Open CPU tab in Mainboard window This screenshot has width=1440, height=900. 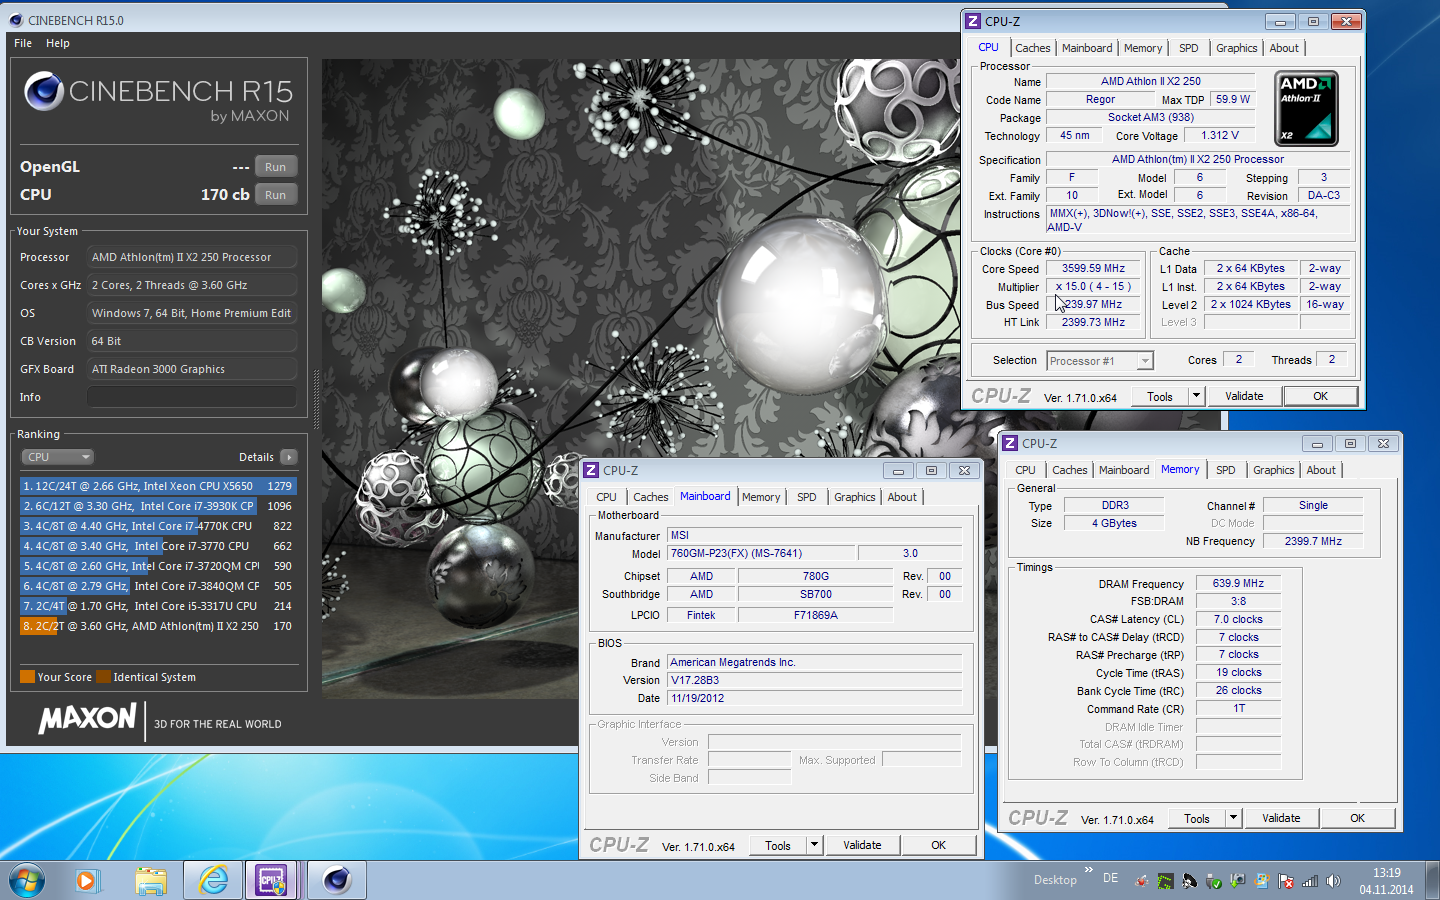(607, 497)
